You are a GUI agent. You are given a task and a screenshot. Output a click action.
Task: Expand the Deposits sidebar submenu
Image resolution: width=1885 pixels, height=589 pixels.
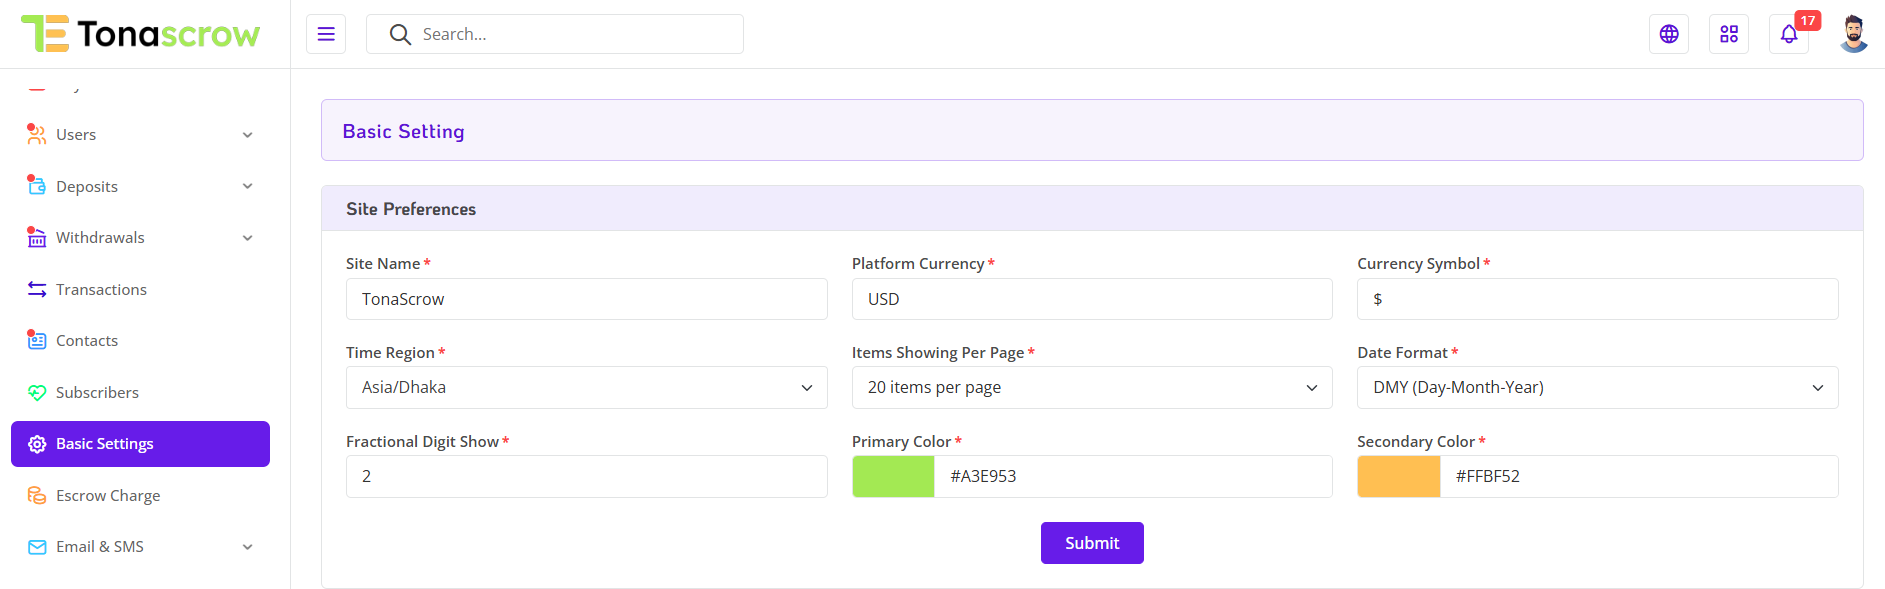click(247, 186)
